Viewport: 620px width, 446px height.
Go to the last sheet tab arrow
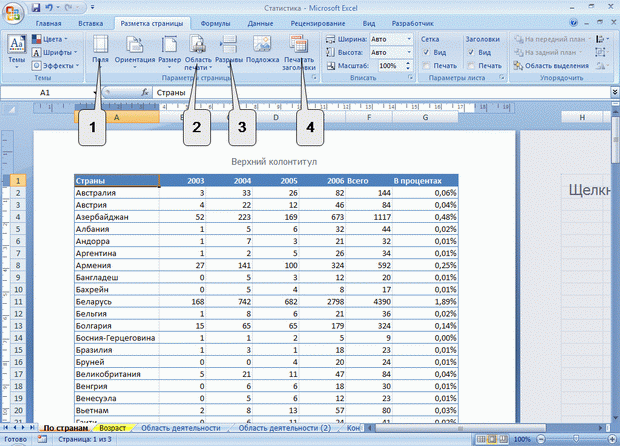(x=31, y=428)
